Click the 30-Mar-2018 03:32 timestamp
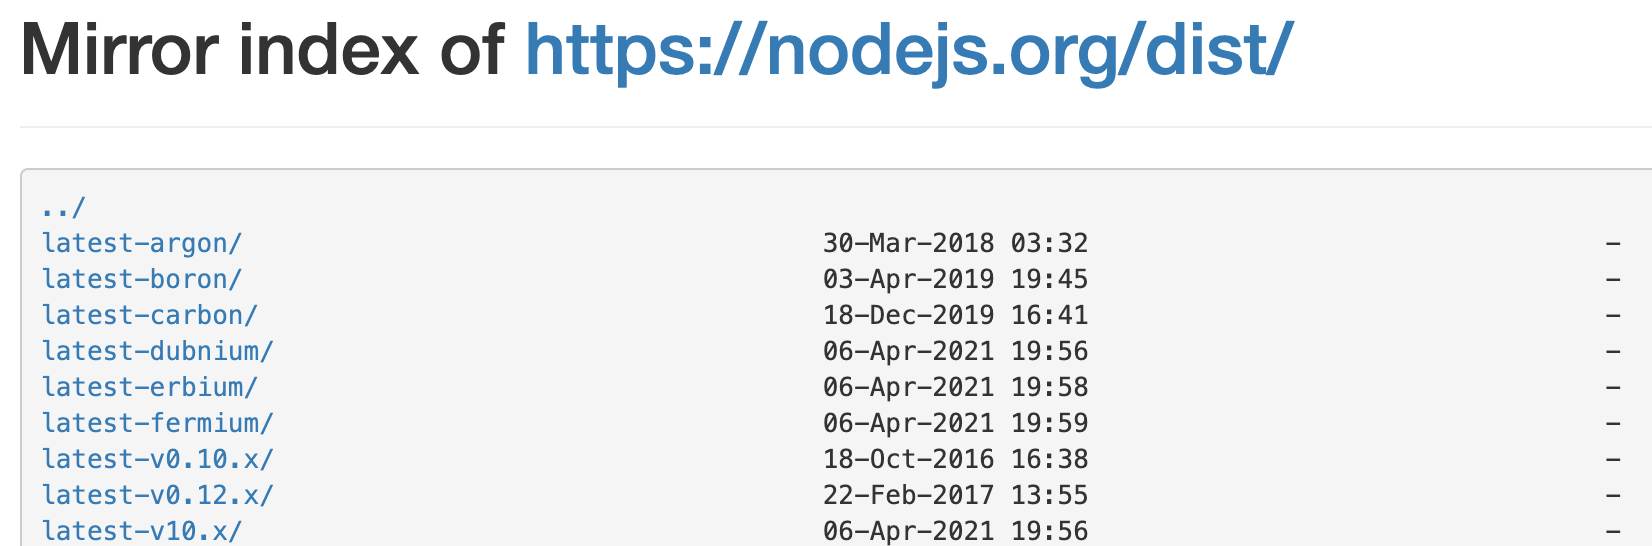The height and width of the screenshot is (546, 1652). point(955,243)
